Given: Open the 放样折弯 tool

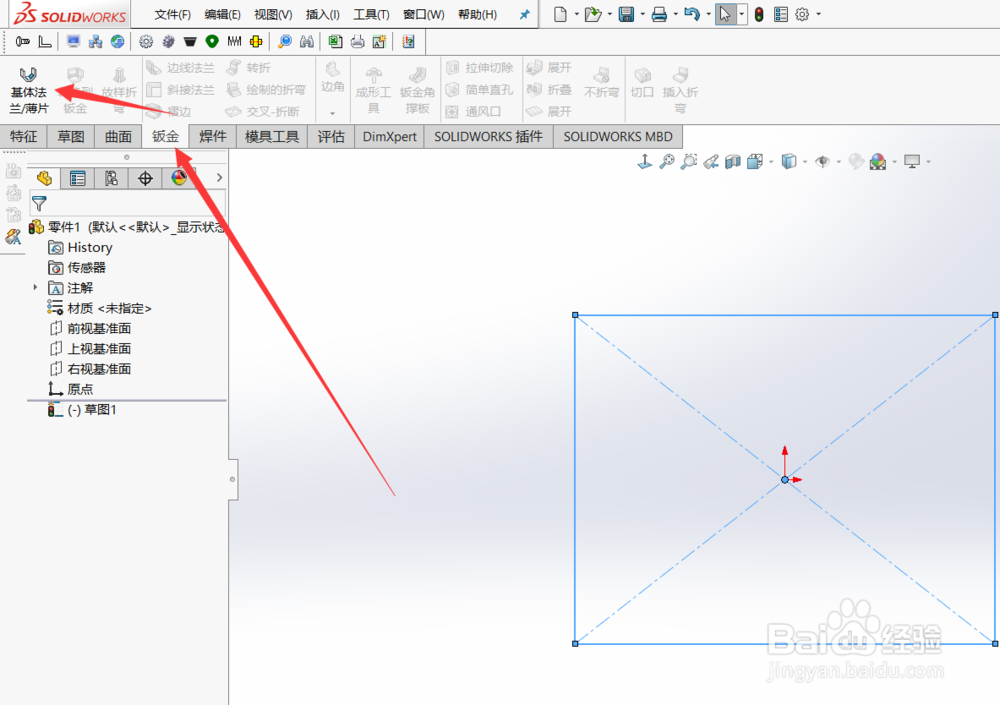Looking at the screenshot, I should [x=118, y=88].
